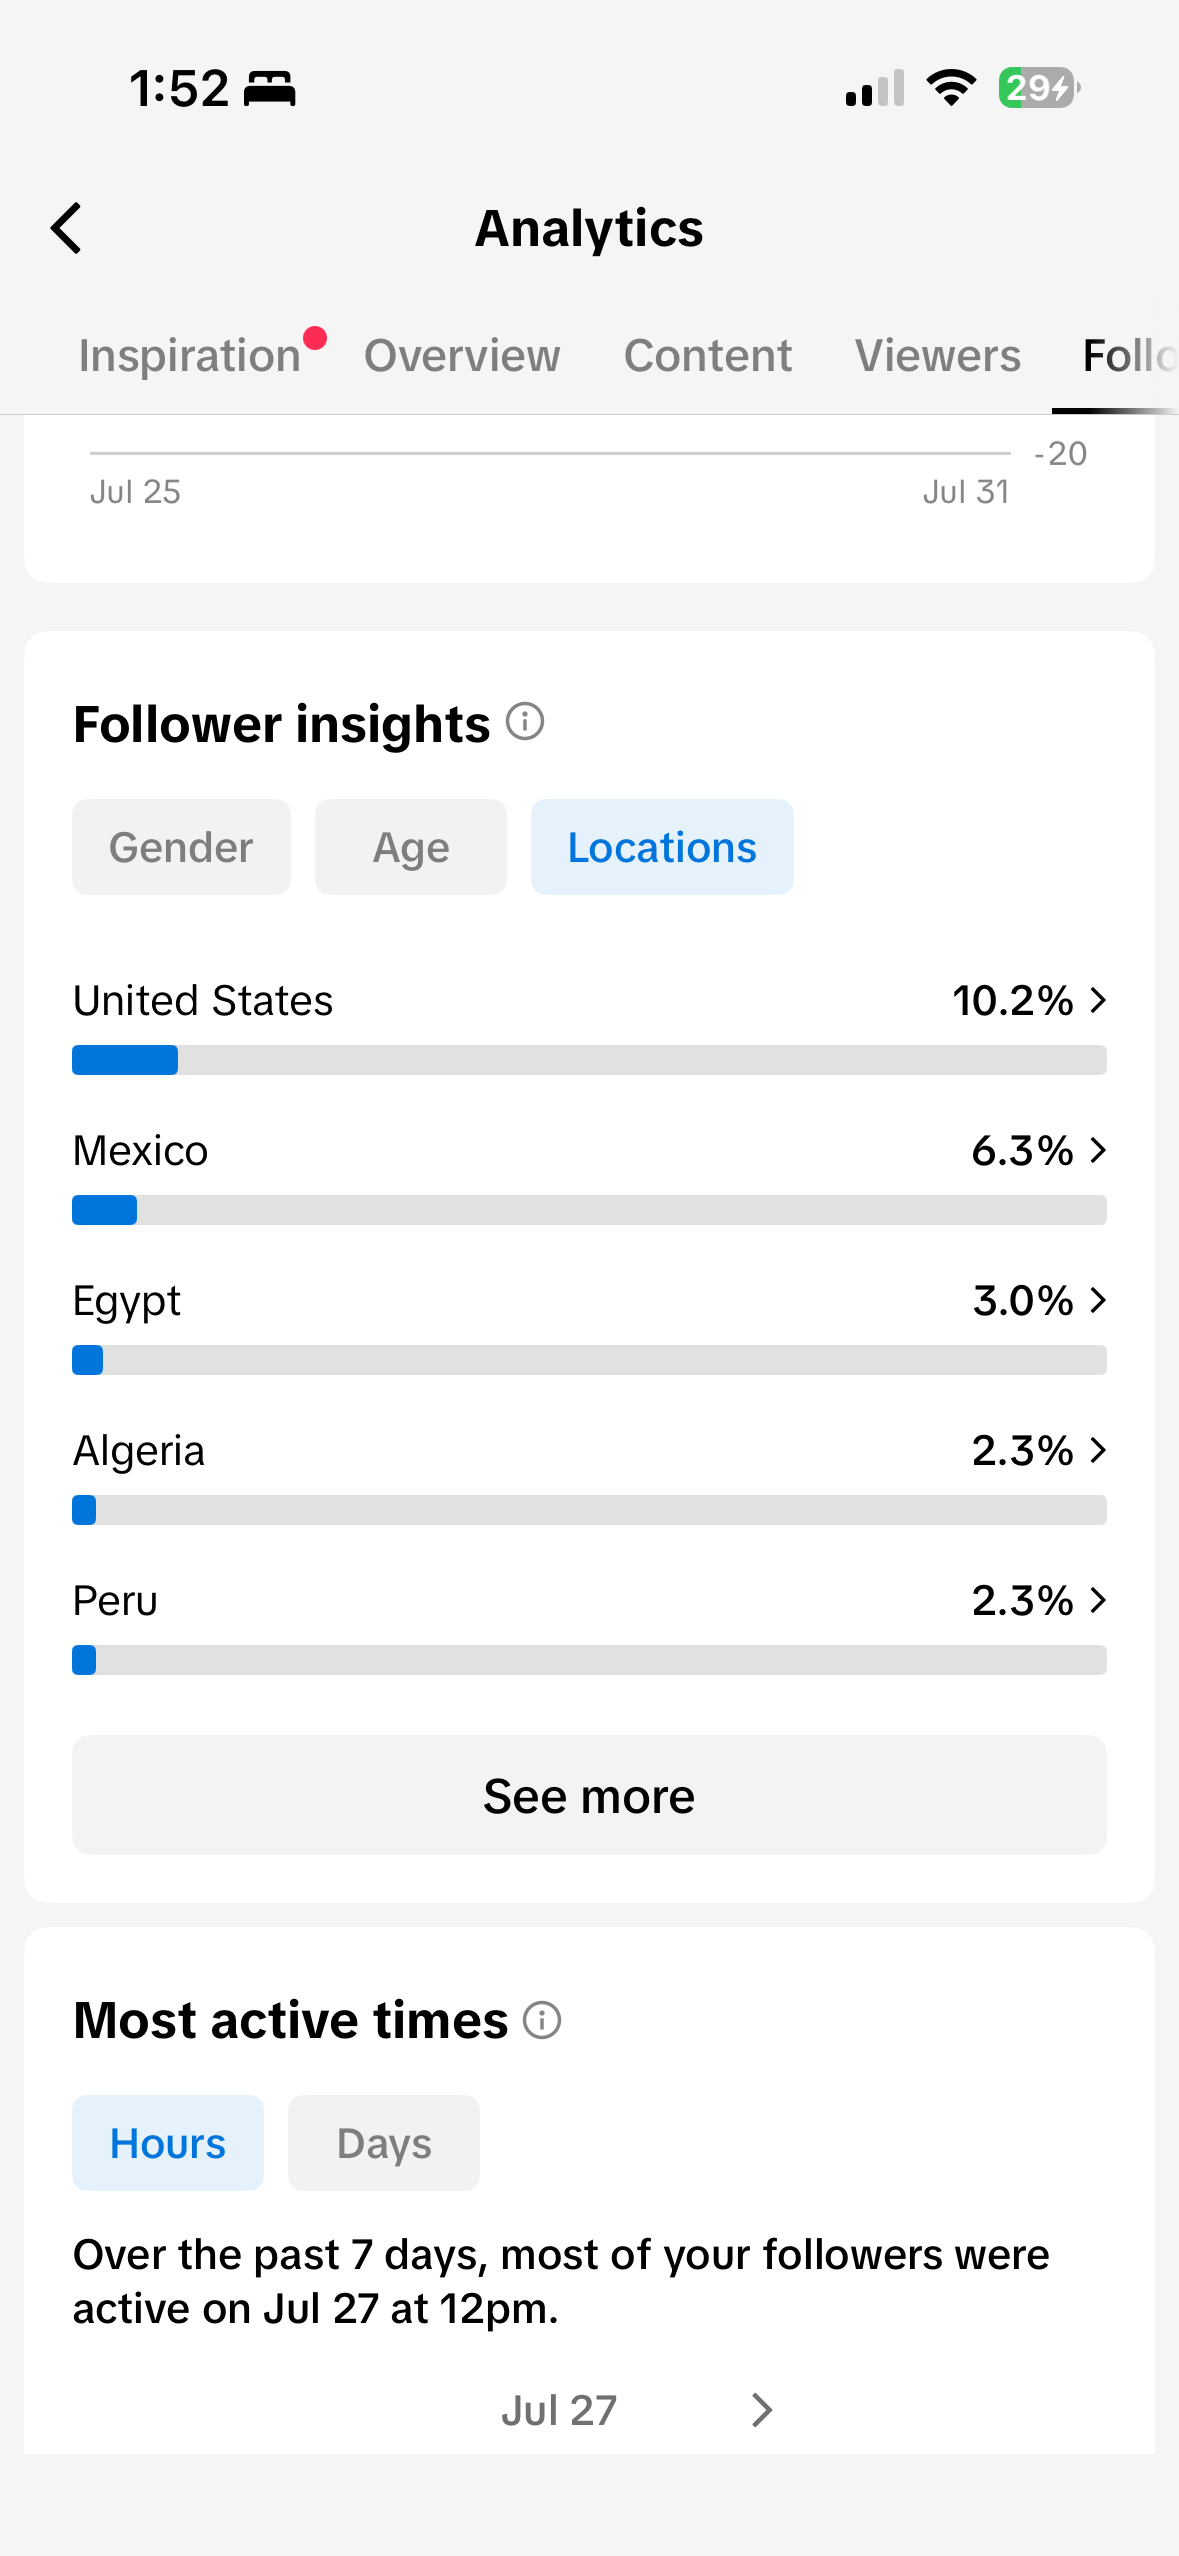Screen dimensions: 1179x2556
Task: Switch active times to Days
Action: pyautogui.click(x=384, y=2143)
